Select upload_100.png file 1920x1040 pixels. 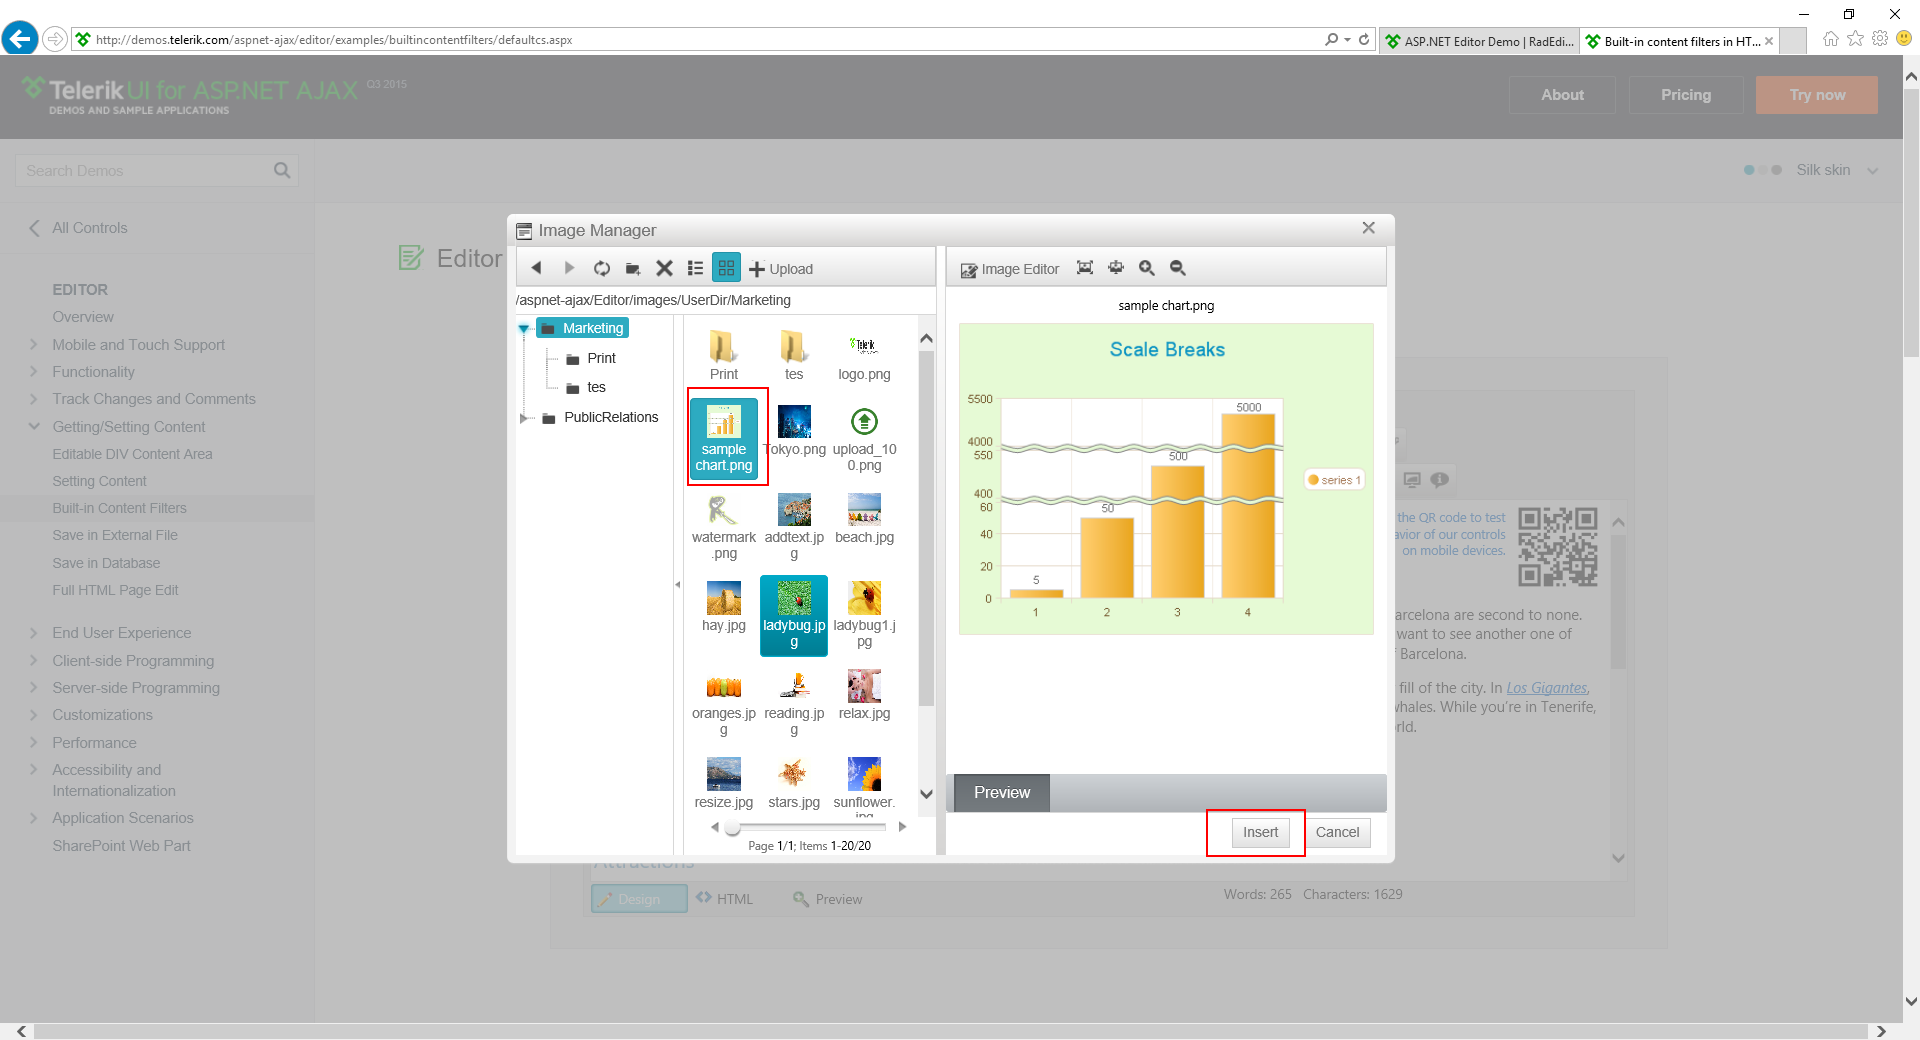coord(864,438)
